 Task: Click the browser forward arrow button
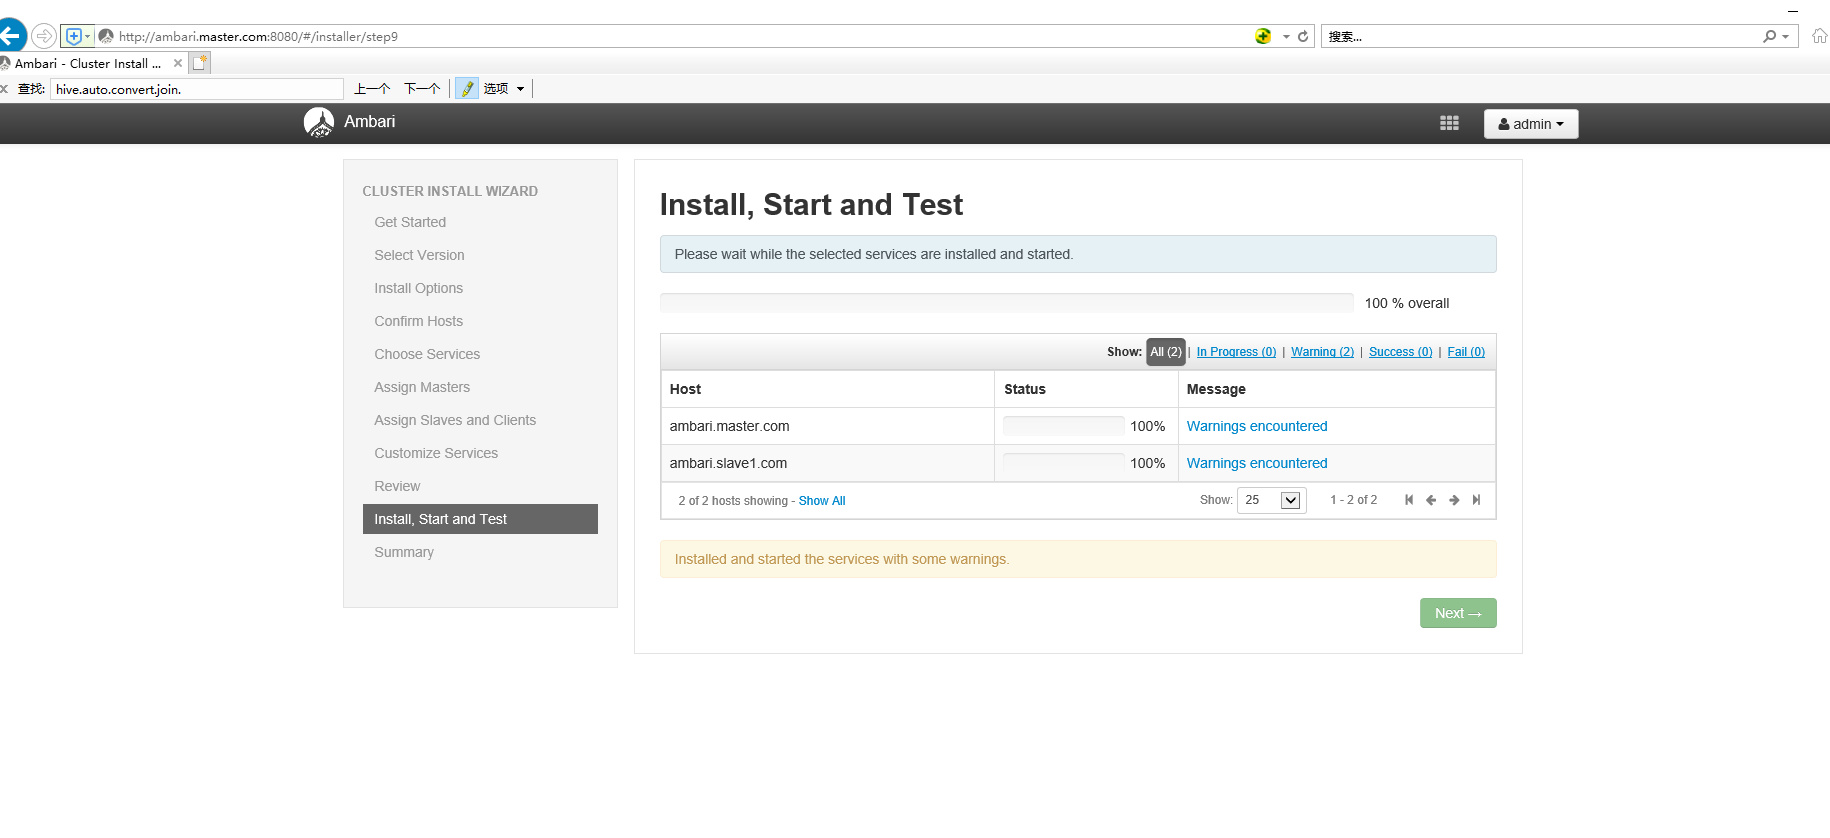[44, 36]
